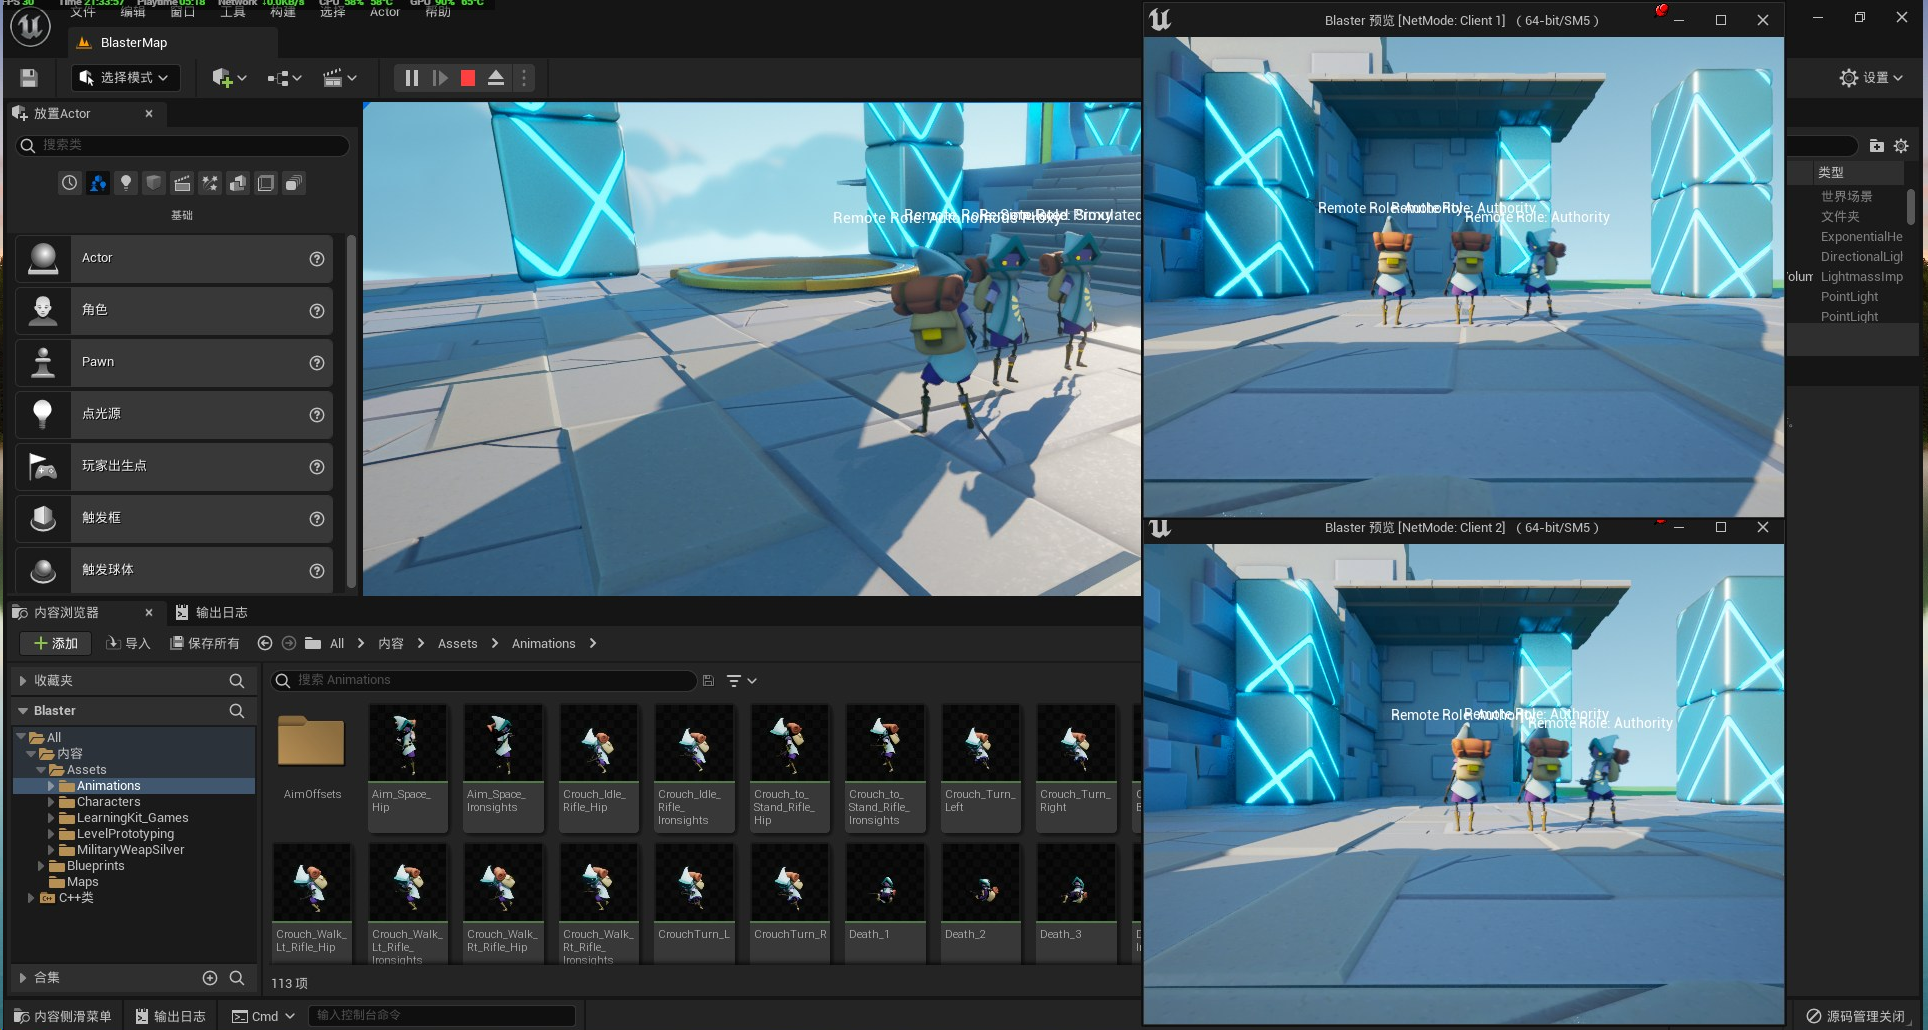Select the Characters folder in the tree

108,802
